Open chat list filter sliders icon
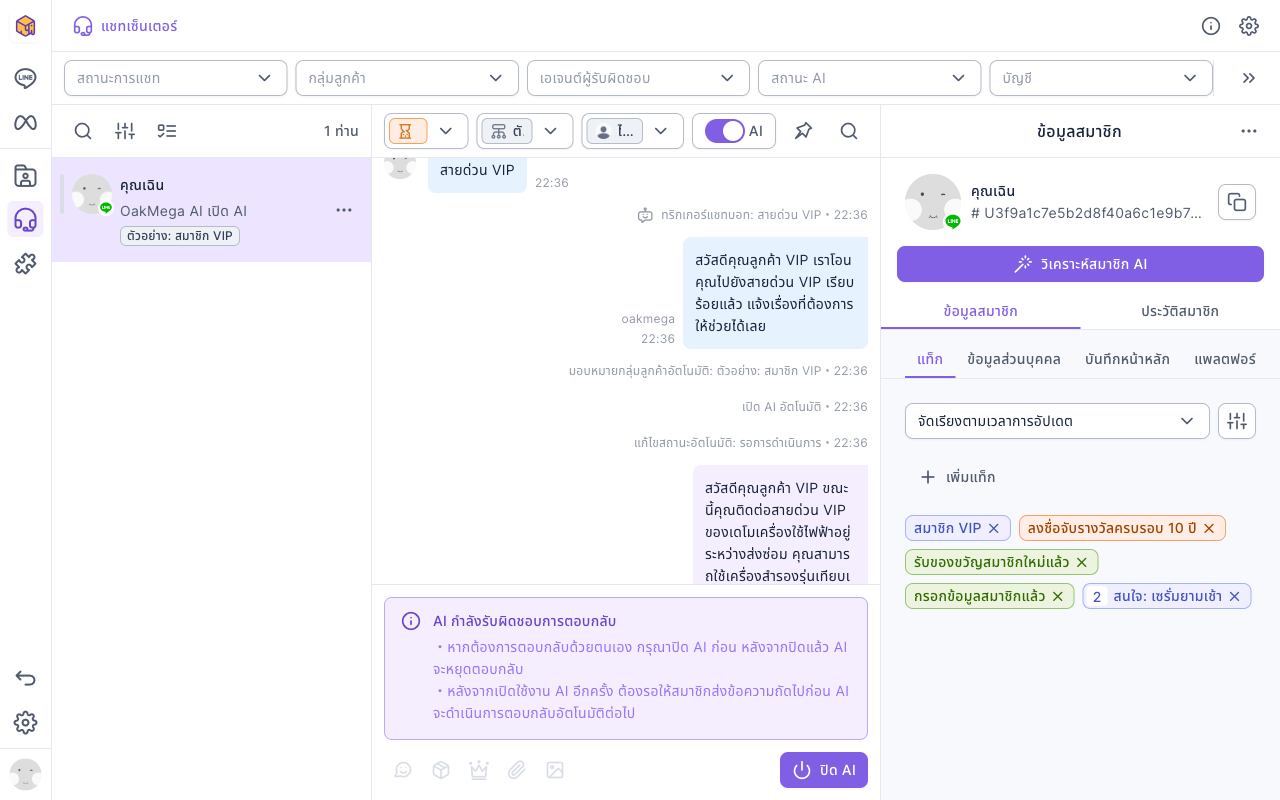Viewport: 1280px width, 800px height. [x=125, y=131]
